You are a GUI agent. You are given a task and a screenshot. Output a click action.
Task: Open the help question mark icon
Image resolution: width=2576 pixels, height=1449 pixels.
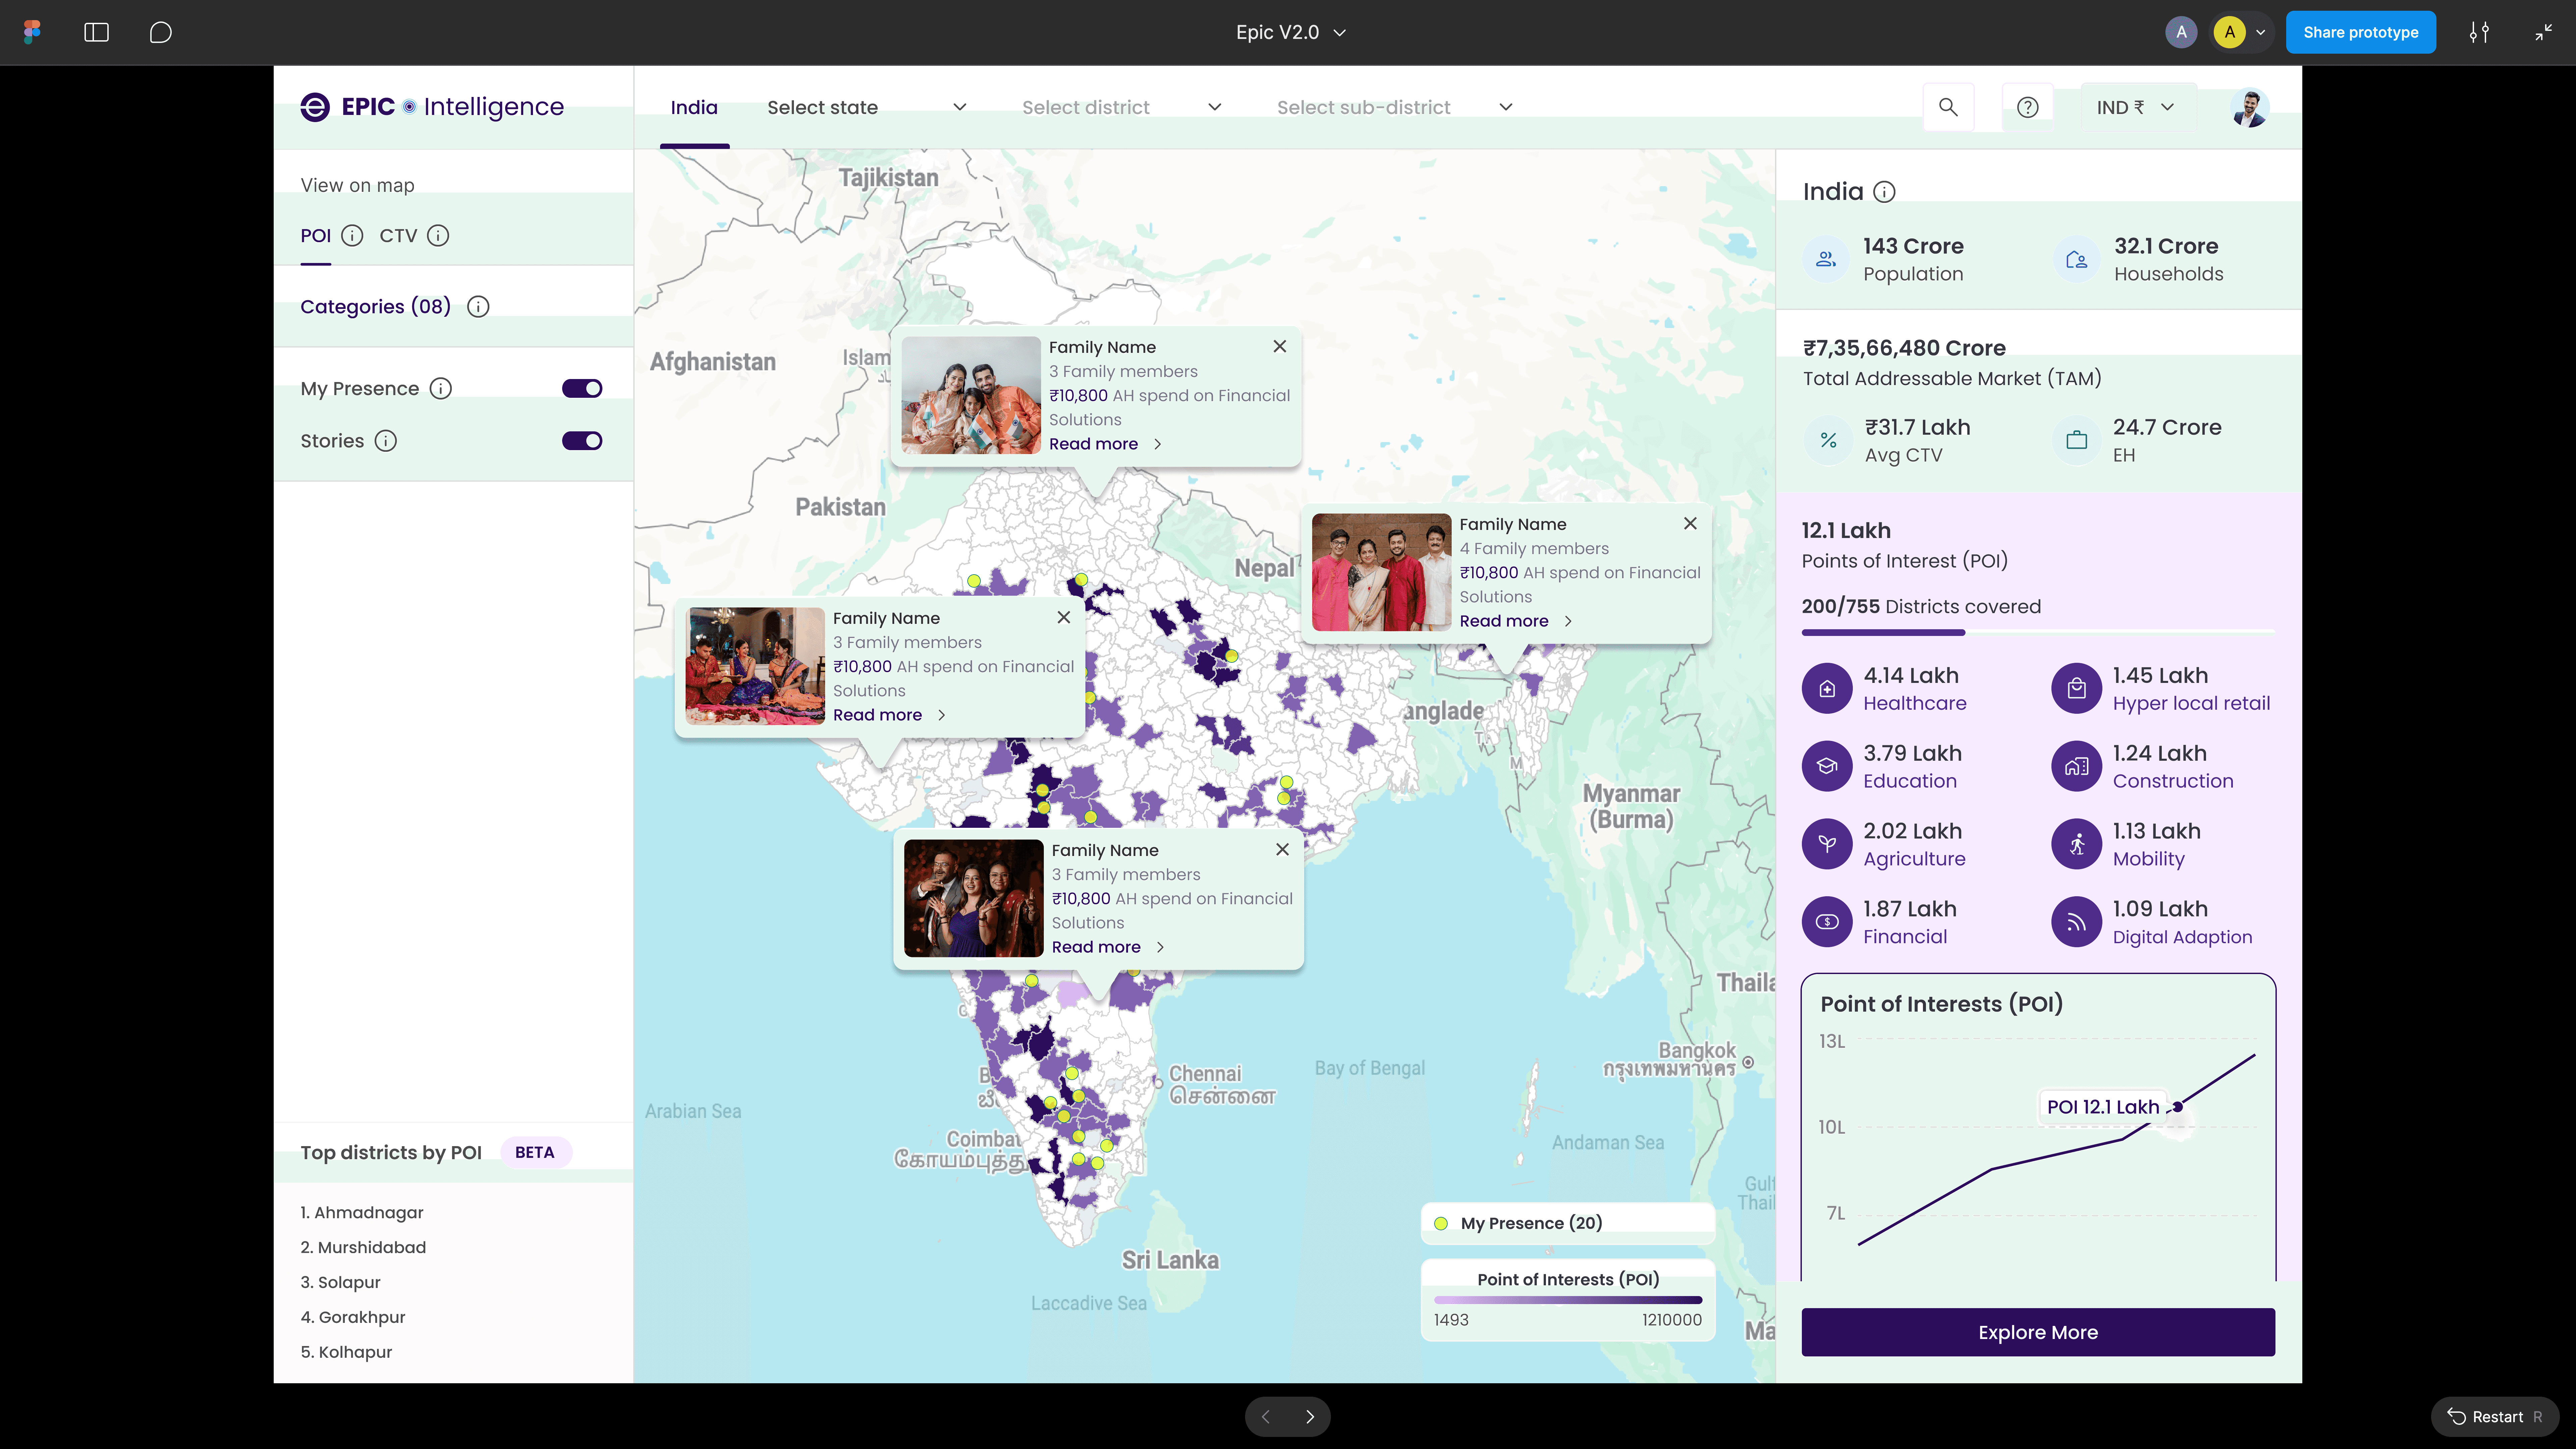(x=2027, y=107)
